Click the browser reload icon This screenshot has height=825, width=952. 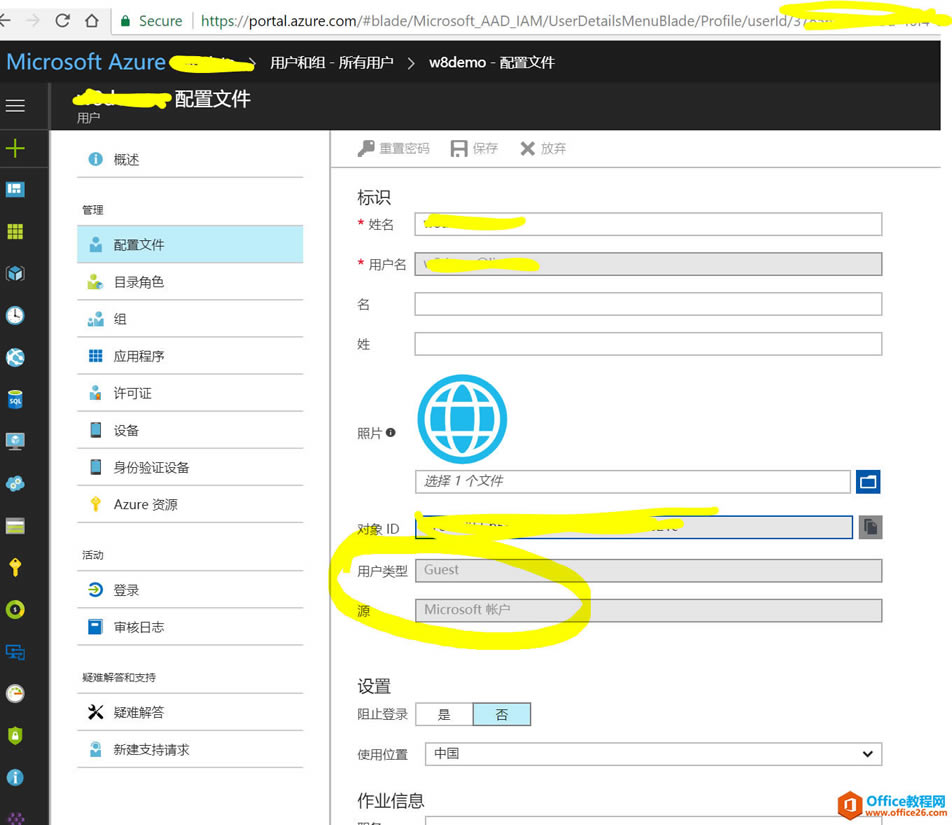pyautogui.click(x=63, y=21)
